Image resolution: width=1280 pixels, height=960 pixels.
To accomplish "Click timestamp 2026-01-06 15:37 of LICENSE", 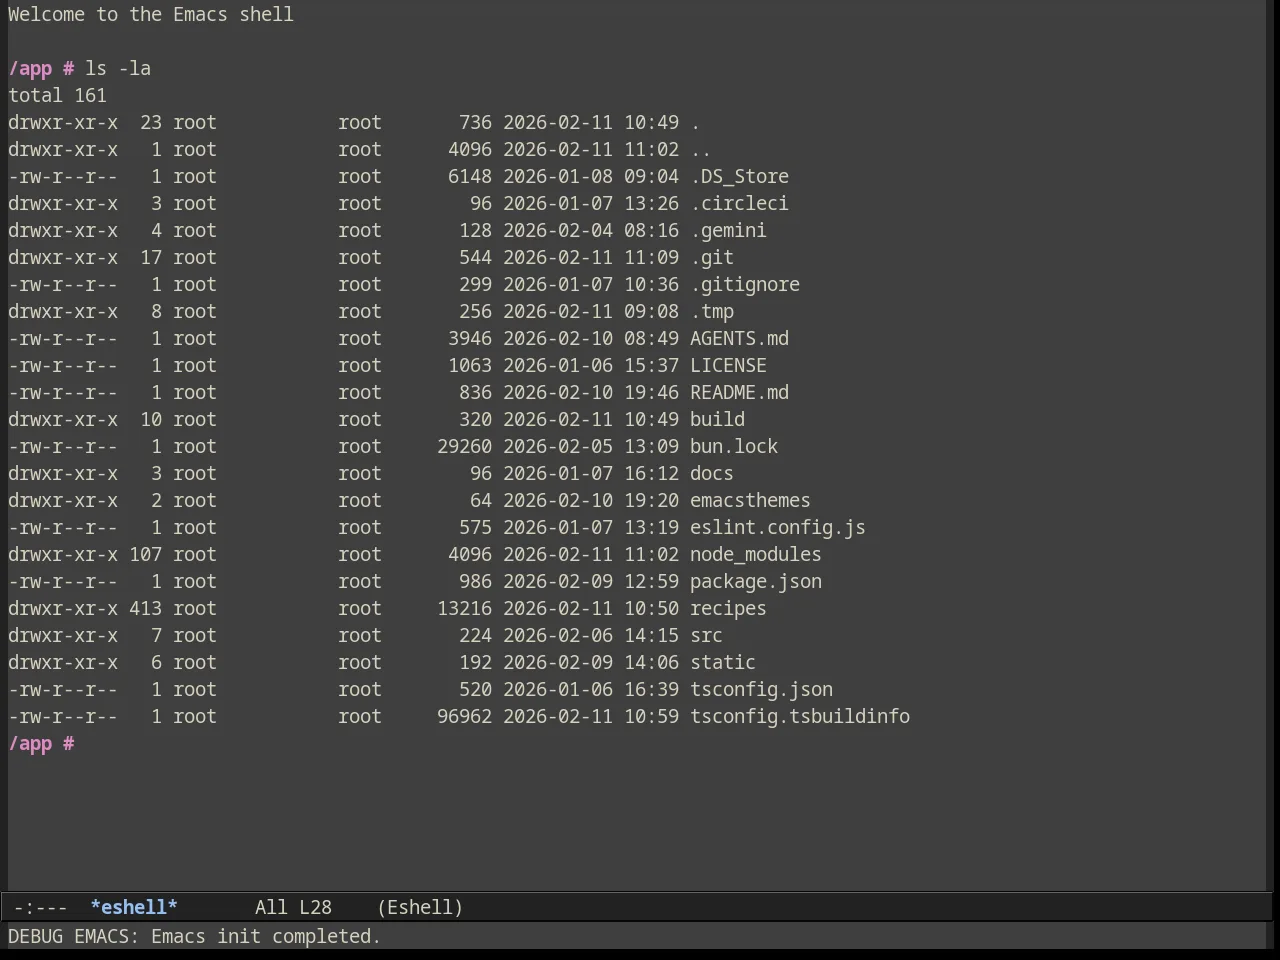I will [x=591, y=366].
